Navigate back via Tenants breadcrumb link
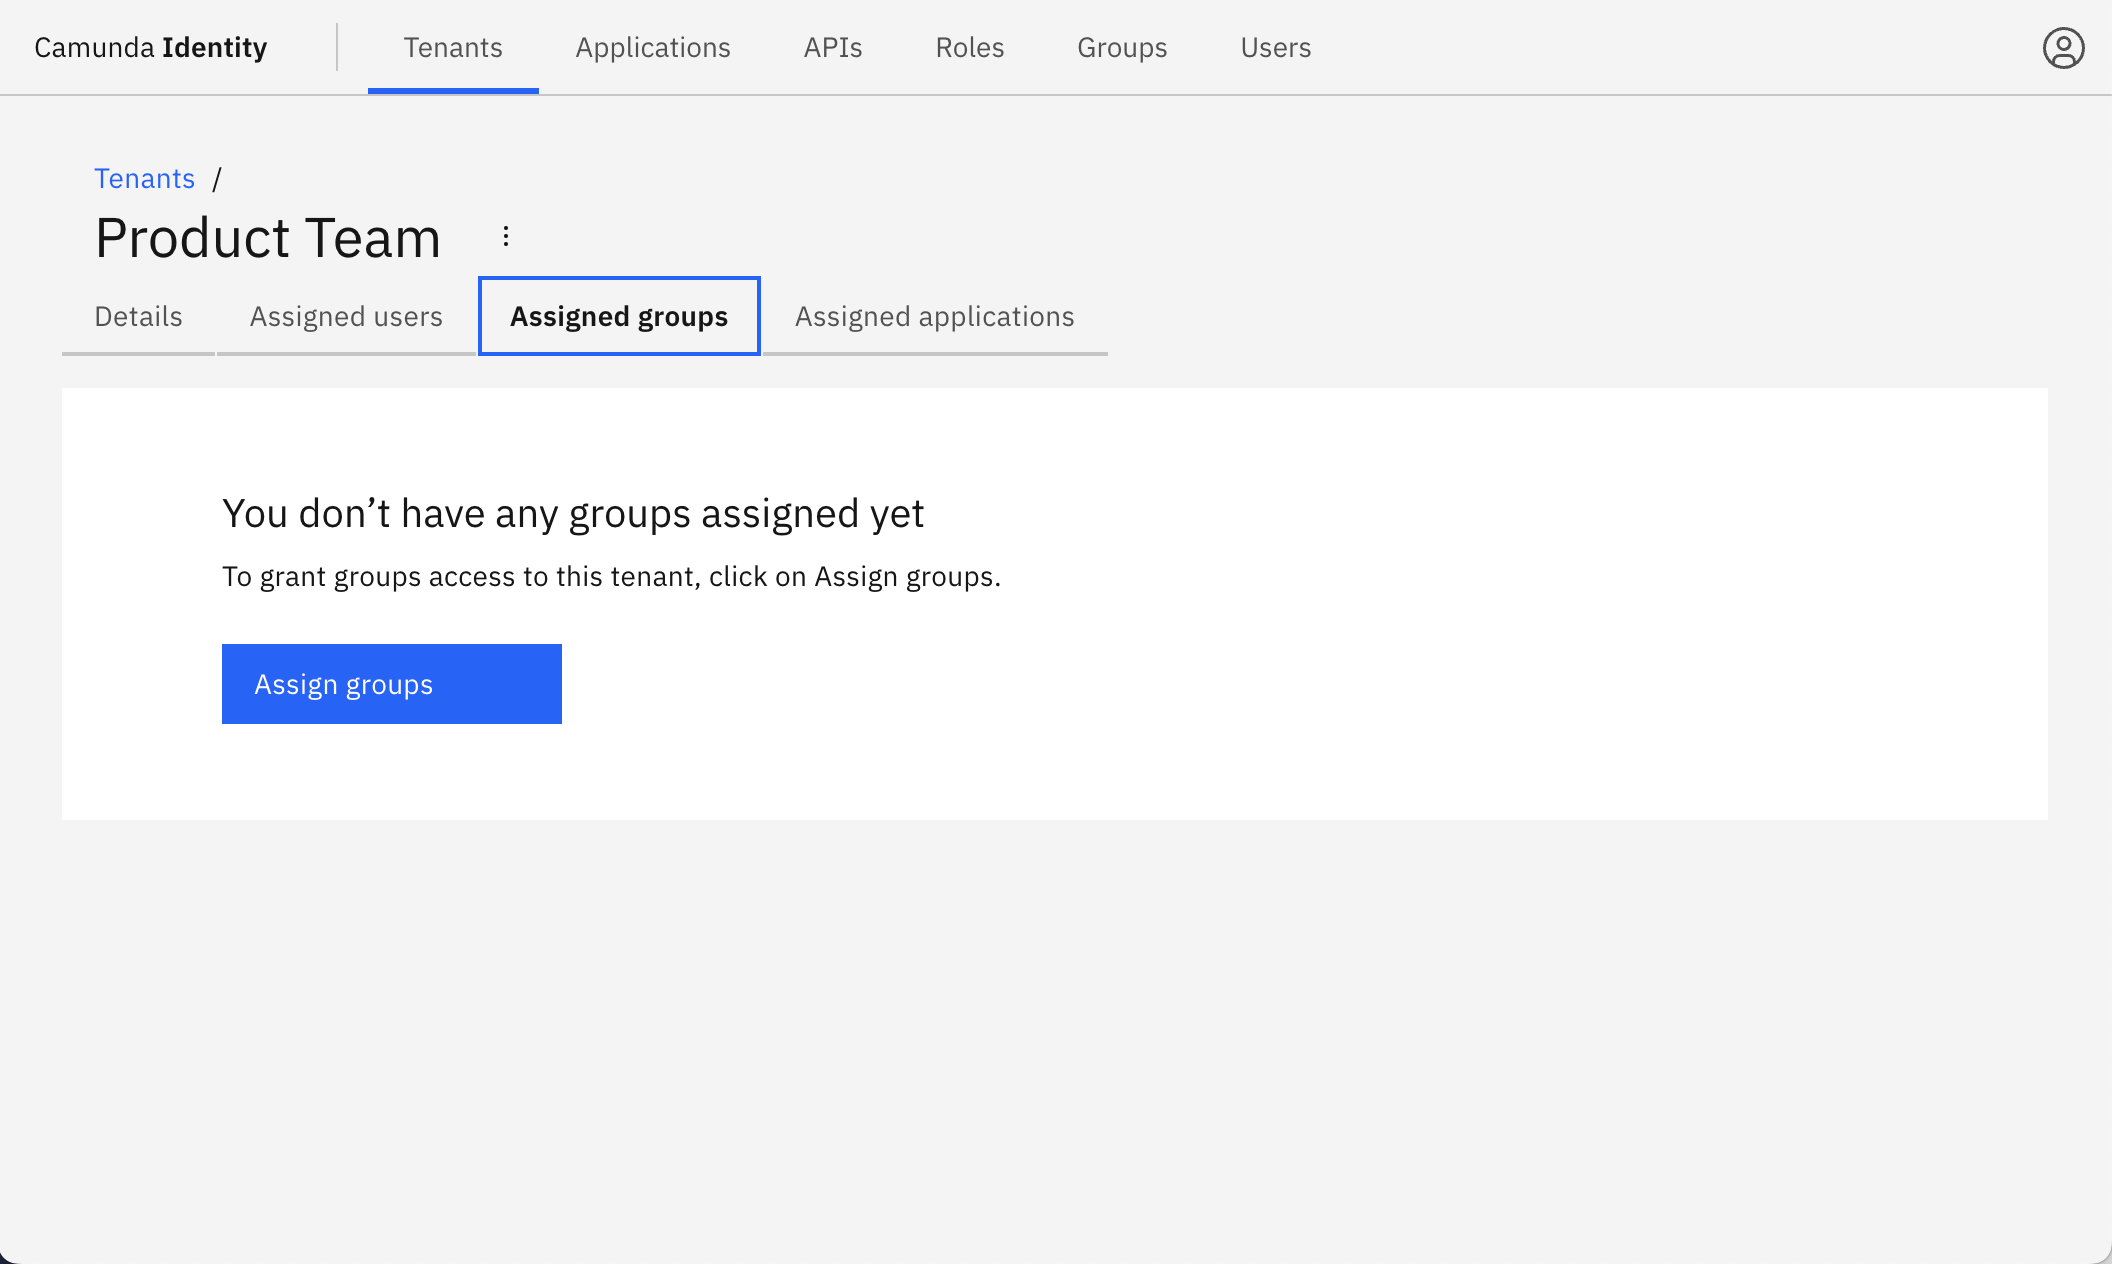The height and width of the screenshot is (1264, 2112). 144,178
